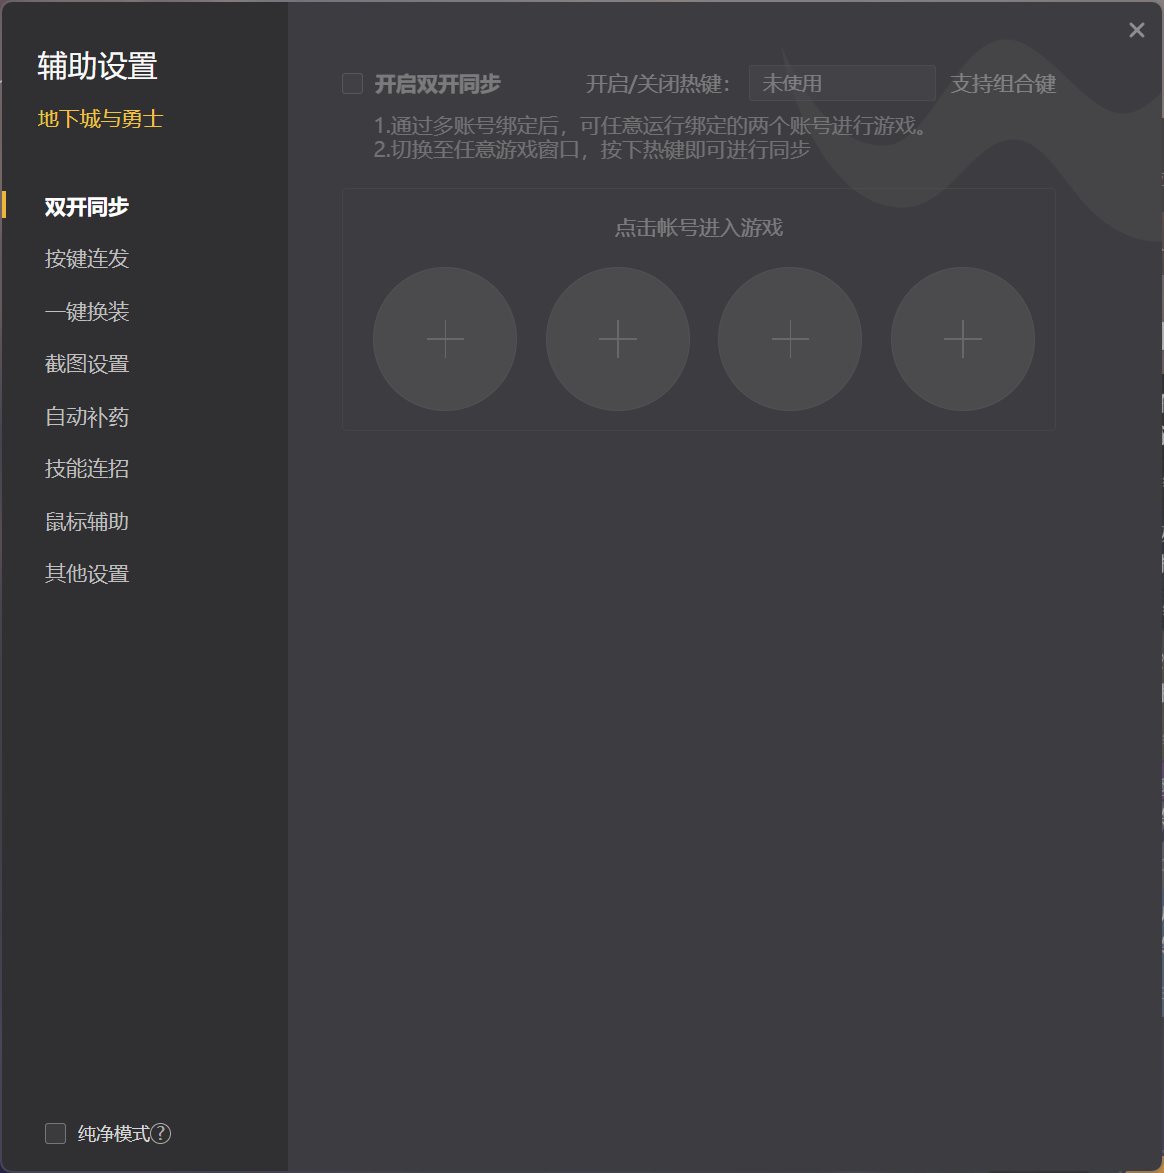Click the help icon next to 纯净模式
Screen dimensions: 1164x1173
tap(161, 1133)
